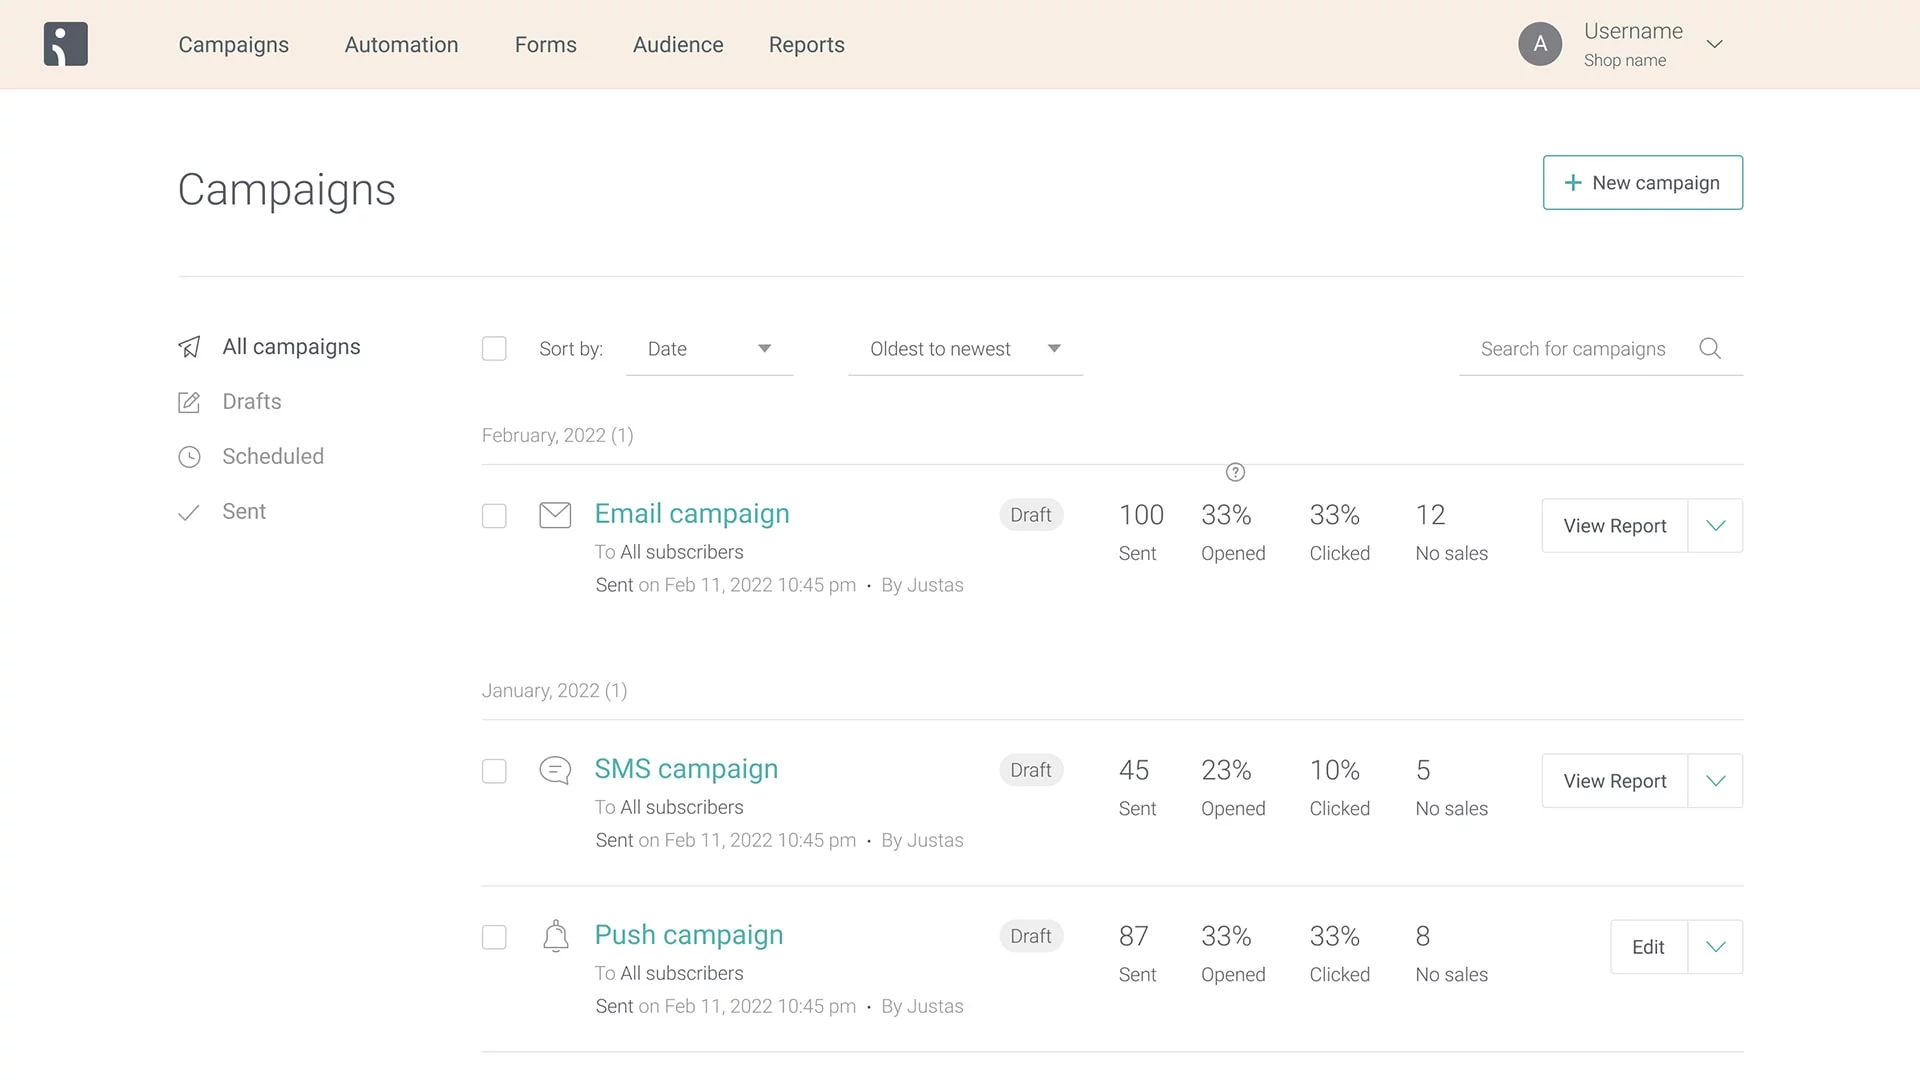Expand the Oldest to newest dropdown
The width and height of the screenshot is (1920, 1080).
coord(964,349)
